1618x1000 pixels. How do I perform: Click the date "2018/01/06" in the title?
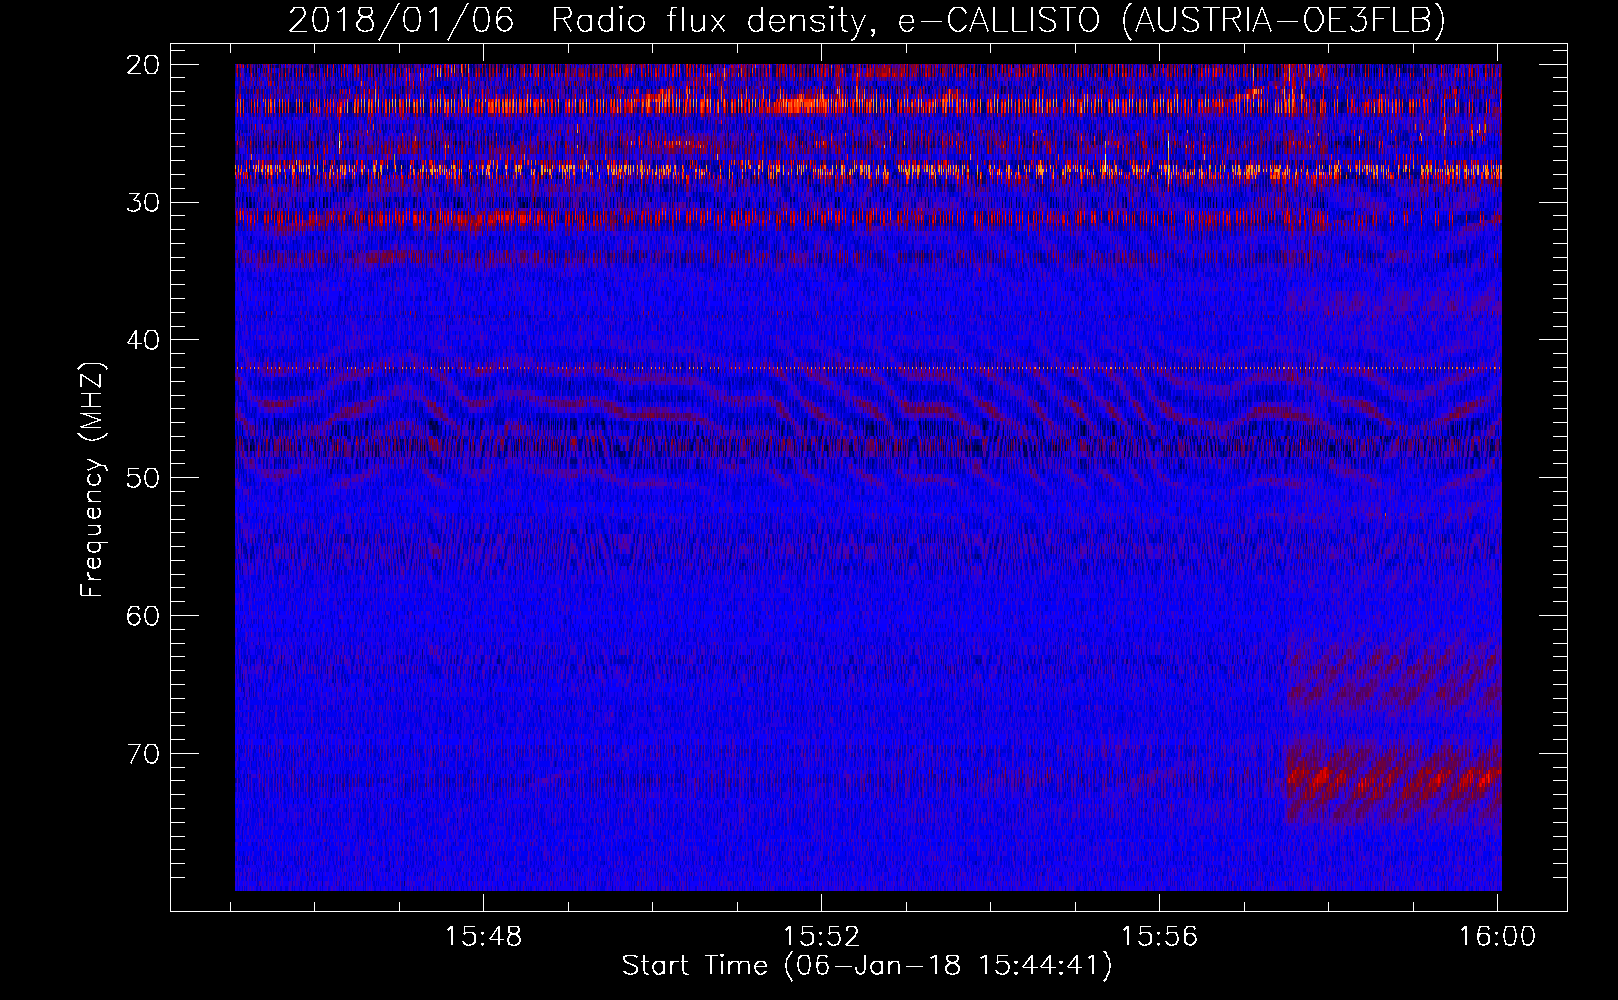click(401, 20)
